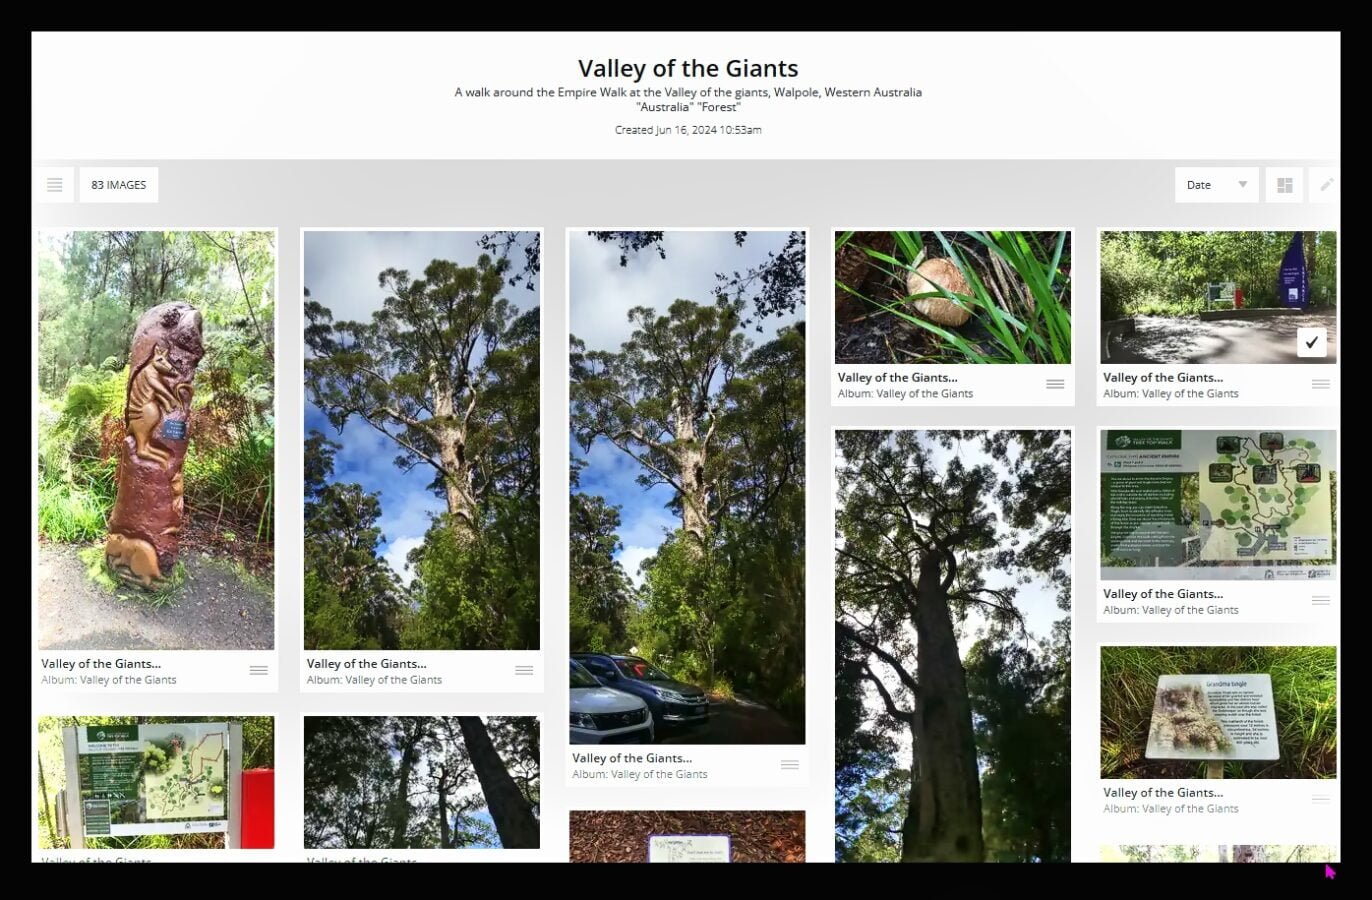Open options handle under the Grandma Tingle sign photo
This screenshot has width=1372, height=900.
click(x=1321, y=800)
